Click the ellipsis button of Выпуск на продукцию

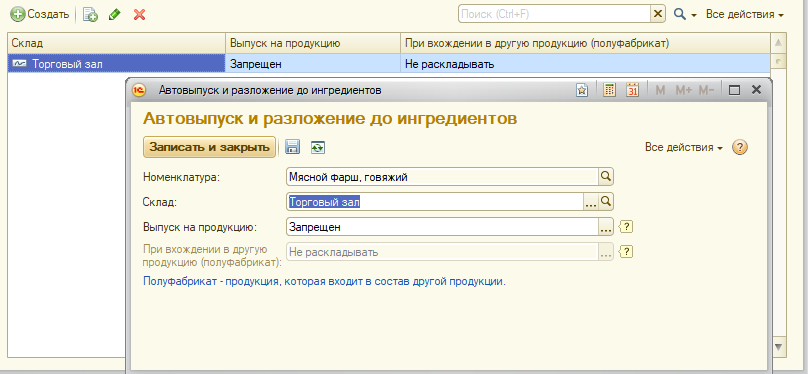(x=605, y=227)
